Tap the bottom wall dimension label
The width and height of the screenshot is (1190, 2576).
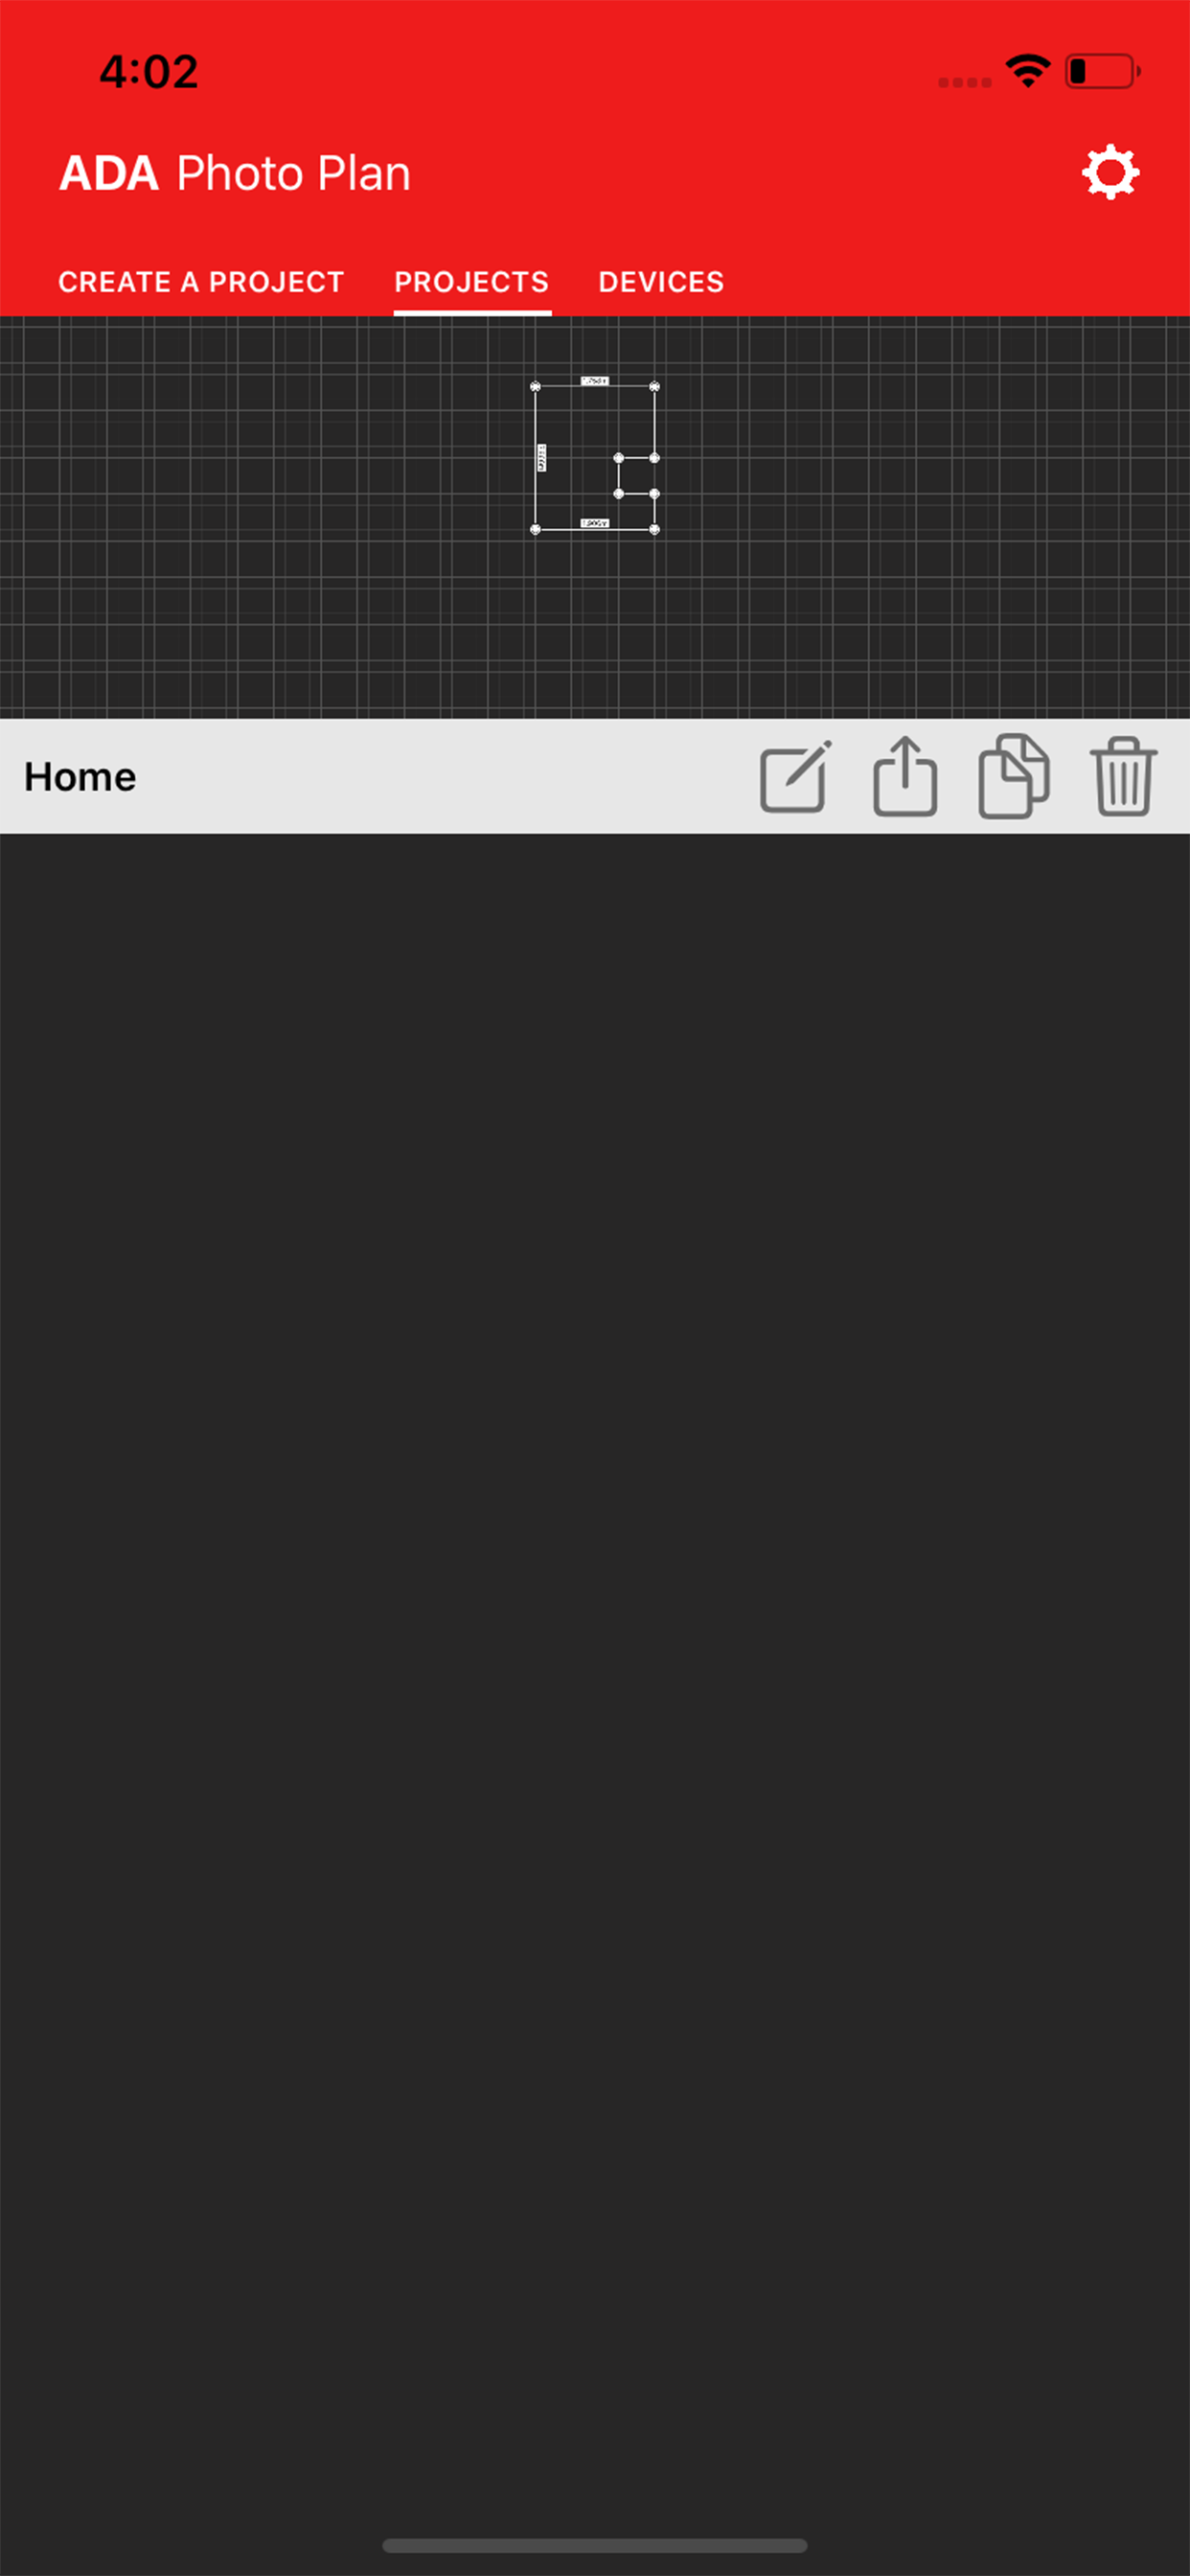595,523
